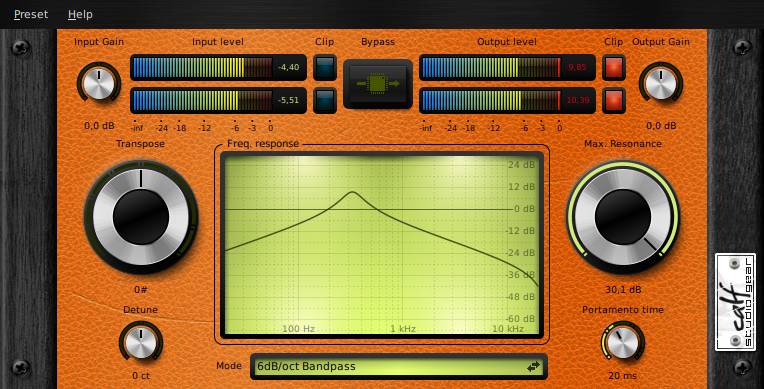The image size is (764, 389).
Task: Open the 6dB/oct Bandpass mode dropdown
Action: point(399,367)
